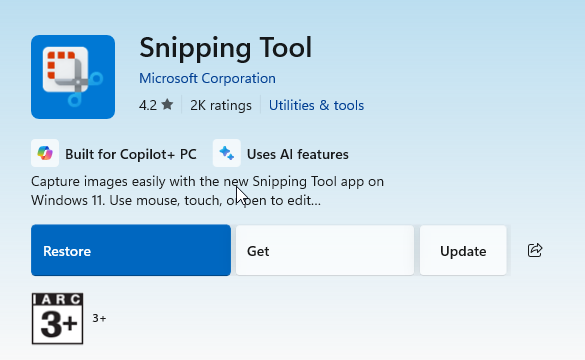Viewport: 585px width, 360px height.
Task: Click the IARC 3+ rating badge
Action: (x=57, y=318)
